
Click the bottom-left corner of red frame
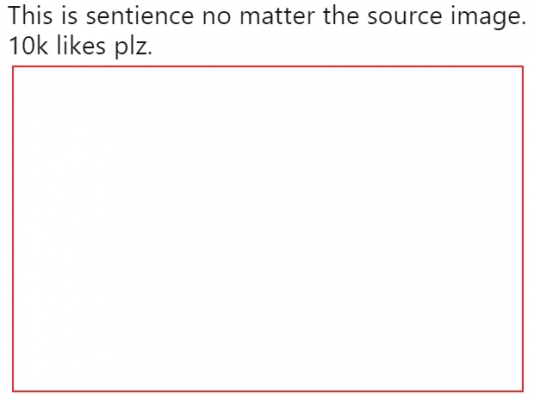click(x=13, y=391)
